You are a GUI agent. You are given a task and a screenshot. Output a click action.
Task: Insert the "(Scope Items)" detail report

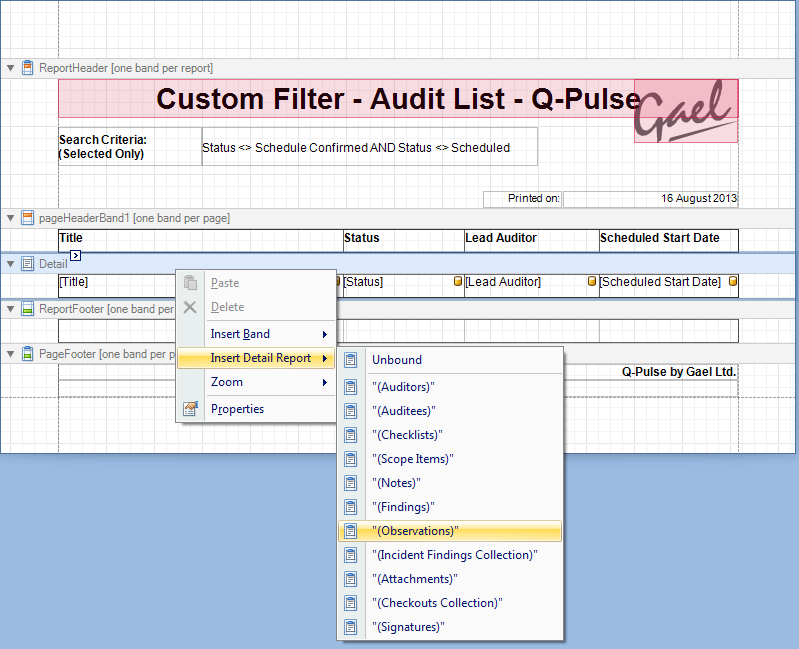450,458
